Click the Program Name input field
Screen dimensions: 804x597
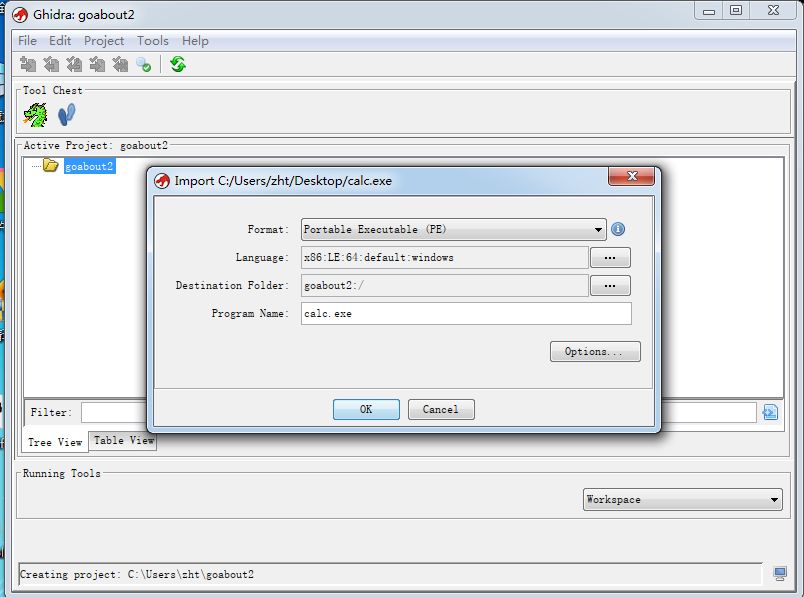[466, 313]
